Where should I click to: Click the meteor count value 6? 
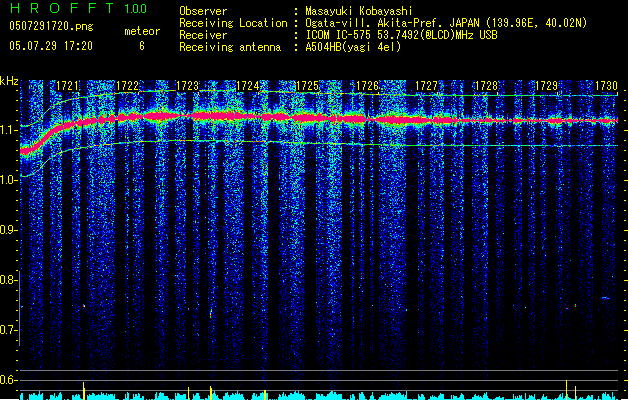click(x=142, y=46)
